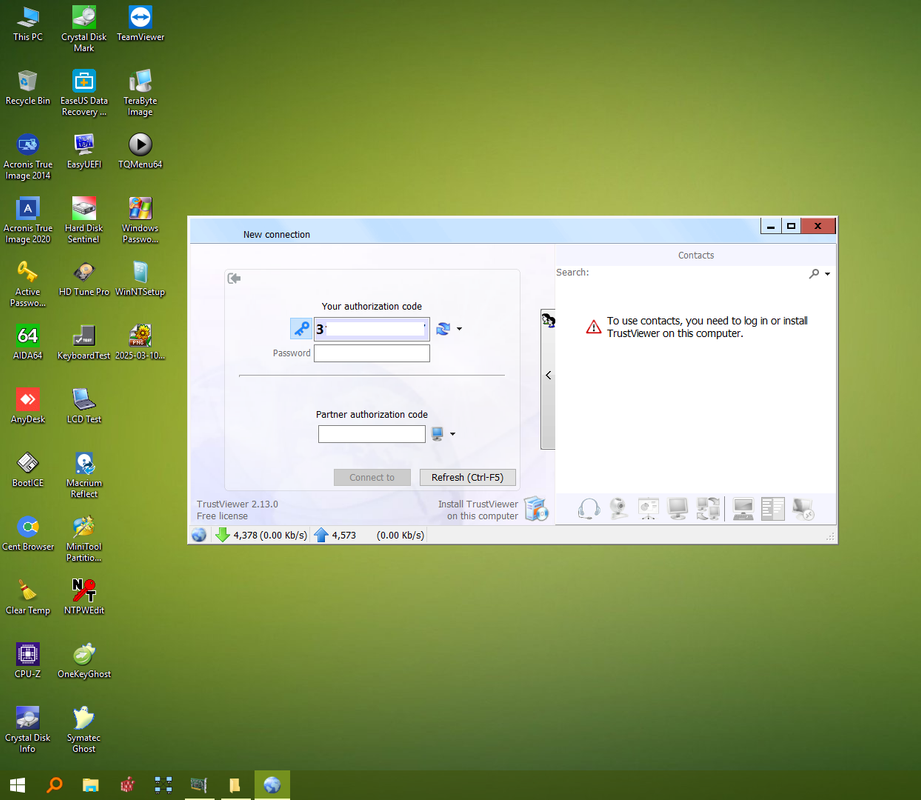Open the search options dropdown arrow

coord(828,274)
